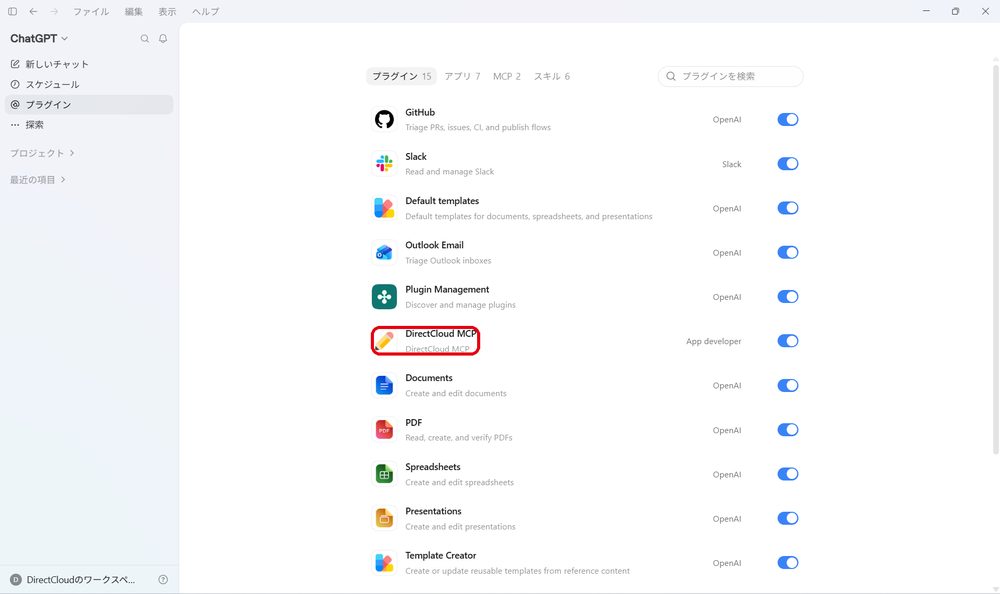1000x594 pixels.
Task: Turn off the Spreadsheets toggle
Action: pos(788,474)
